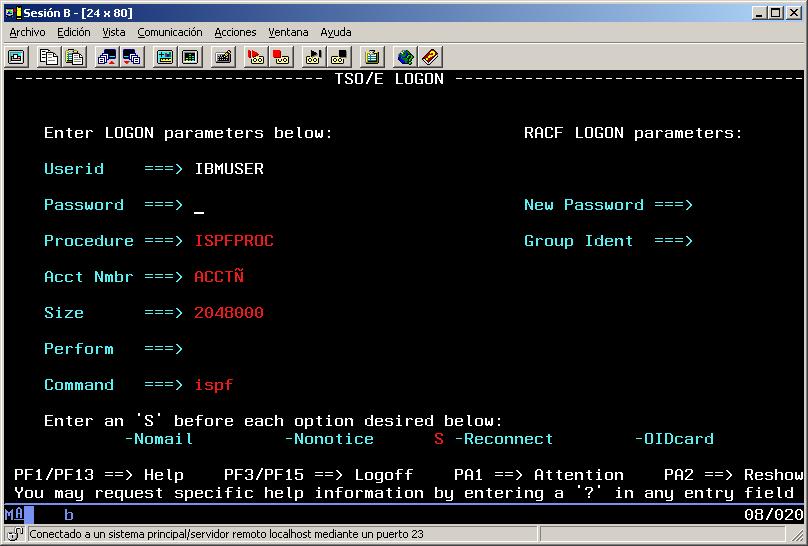Image resolution: width=808 pixels, height=546 pixels.
Task: Open Display setup from the toolbar
Action: pyautogui.click(x=165, y=57)
